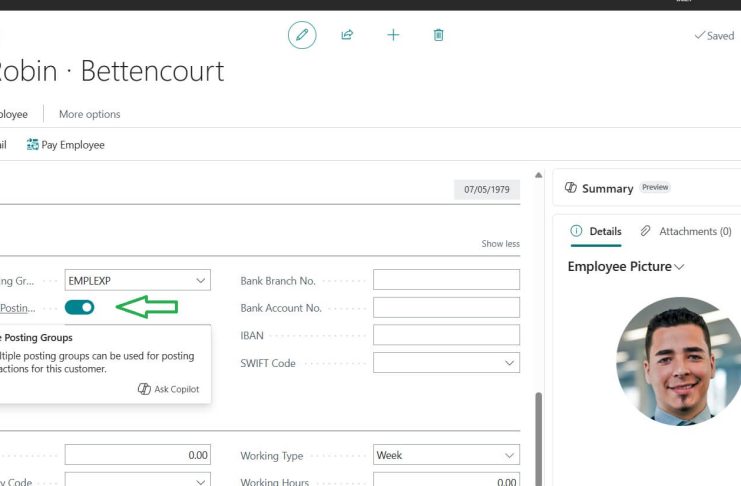Open More options menu

click(89, 114)
